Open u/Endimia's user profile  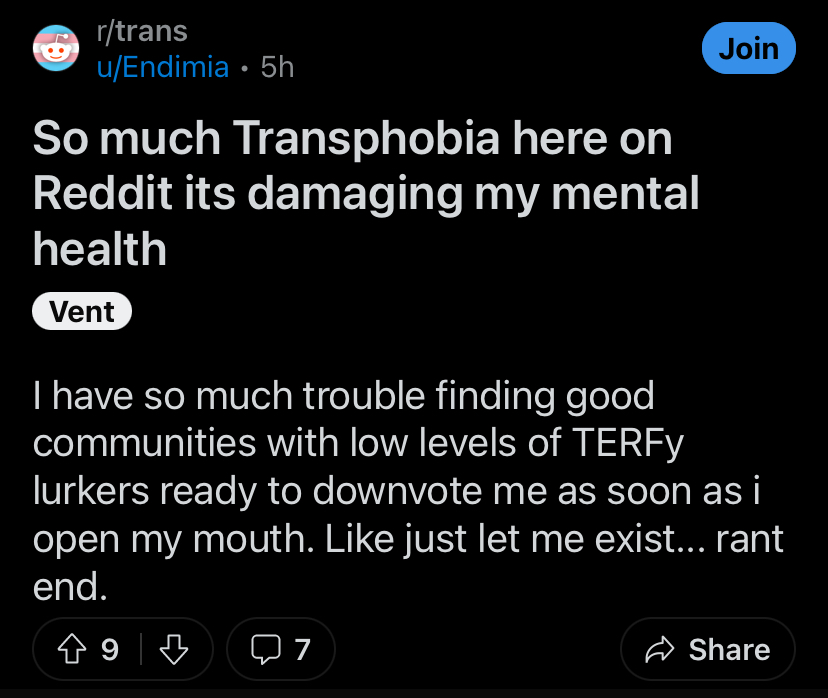click(x=163, y=67)
